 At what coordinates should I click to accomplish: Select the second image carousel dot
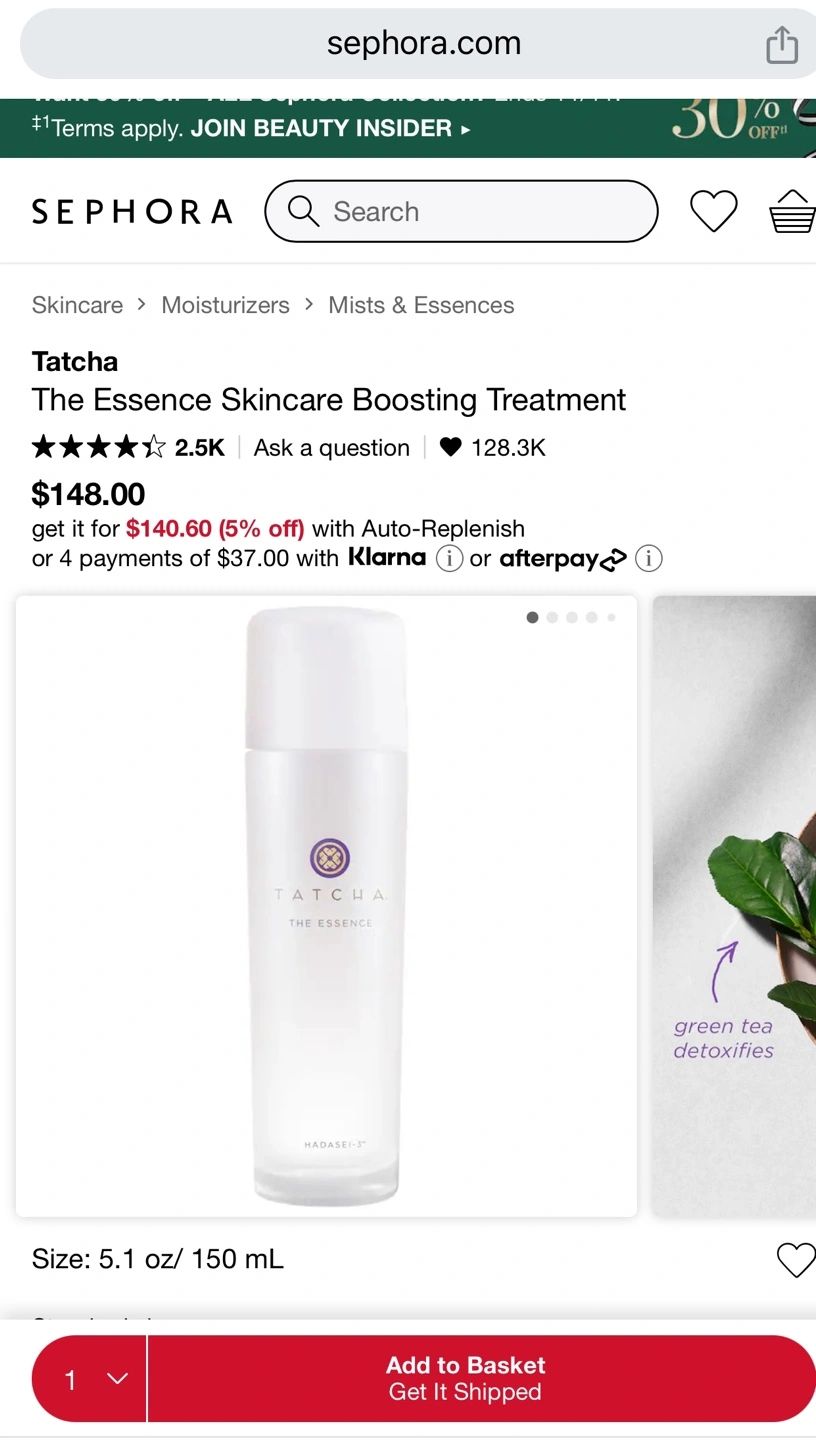pos(552,617)
